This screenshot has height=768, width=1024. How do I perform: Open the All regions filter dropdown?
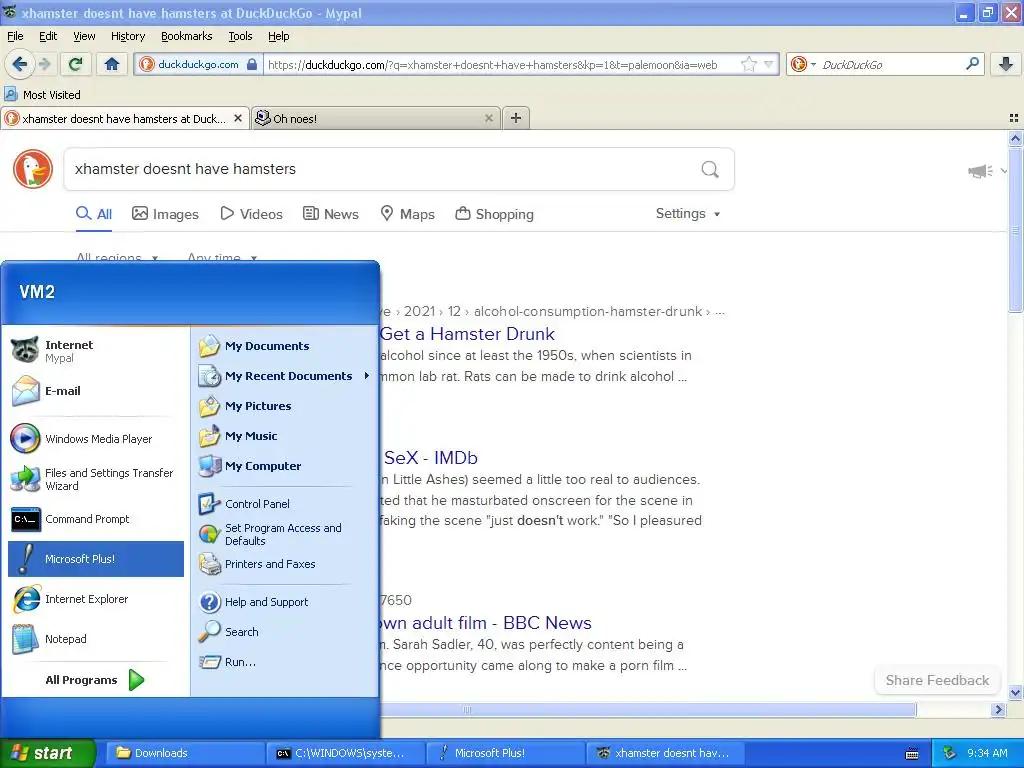118,257
